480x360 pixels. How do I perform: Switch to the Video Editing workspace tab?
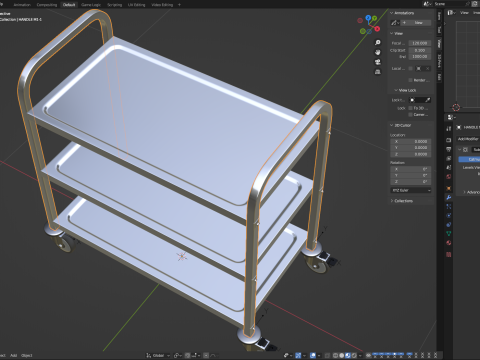click(x=162, y=5)
